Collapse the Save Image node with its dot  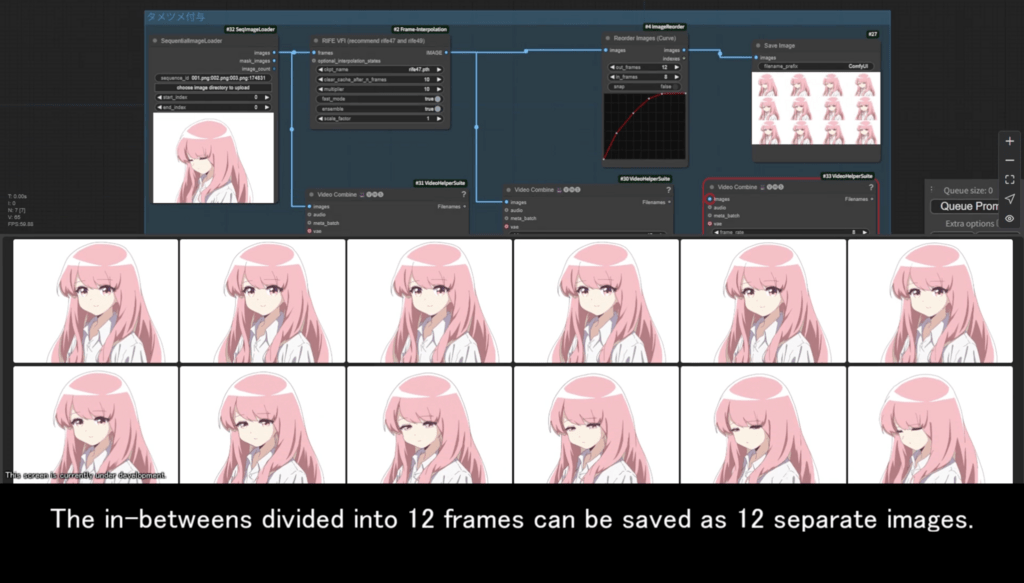(x=758, y=46)
